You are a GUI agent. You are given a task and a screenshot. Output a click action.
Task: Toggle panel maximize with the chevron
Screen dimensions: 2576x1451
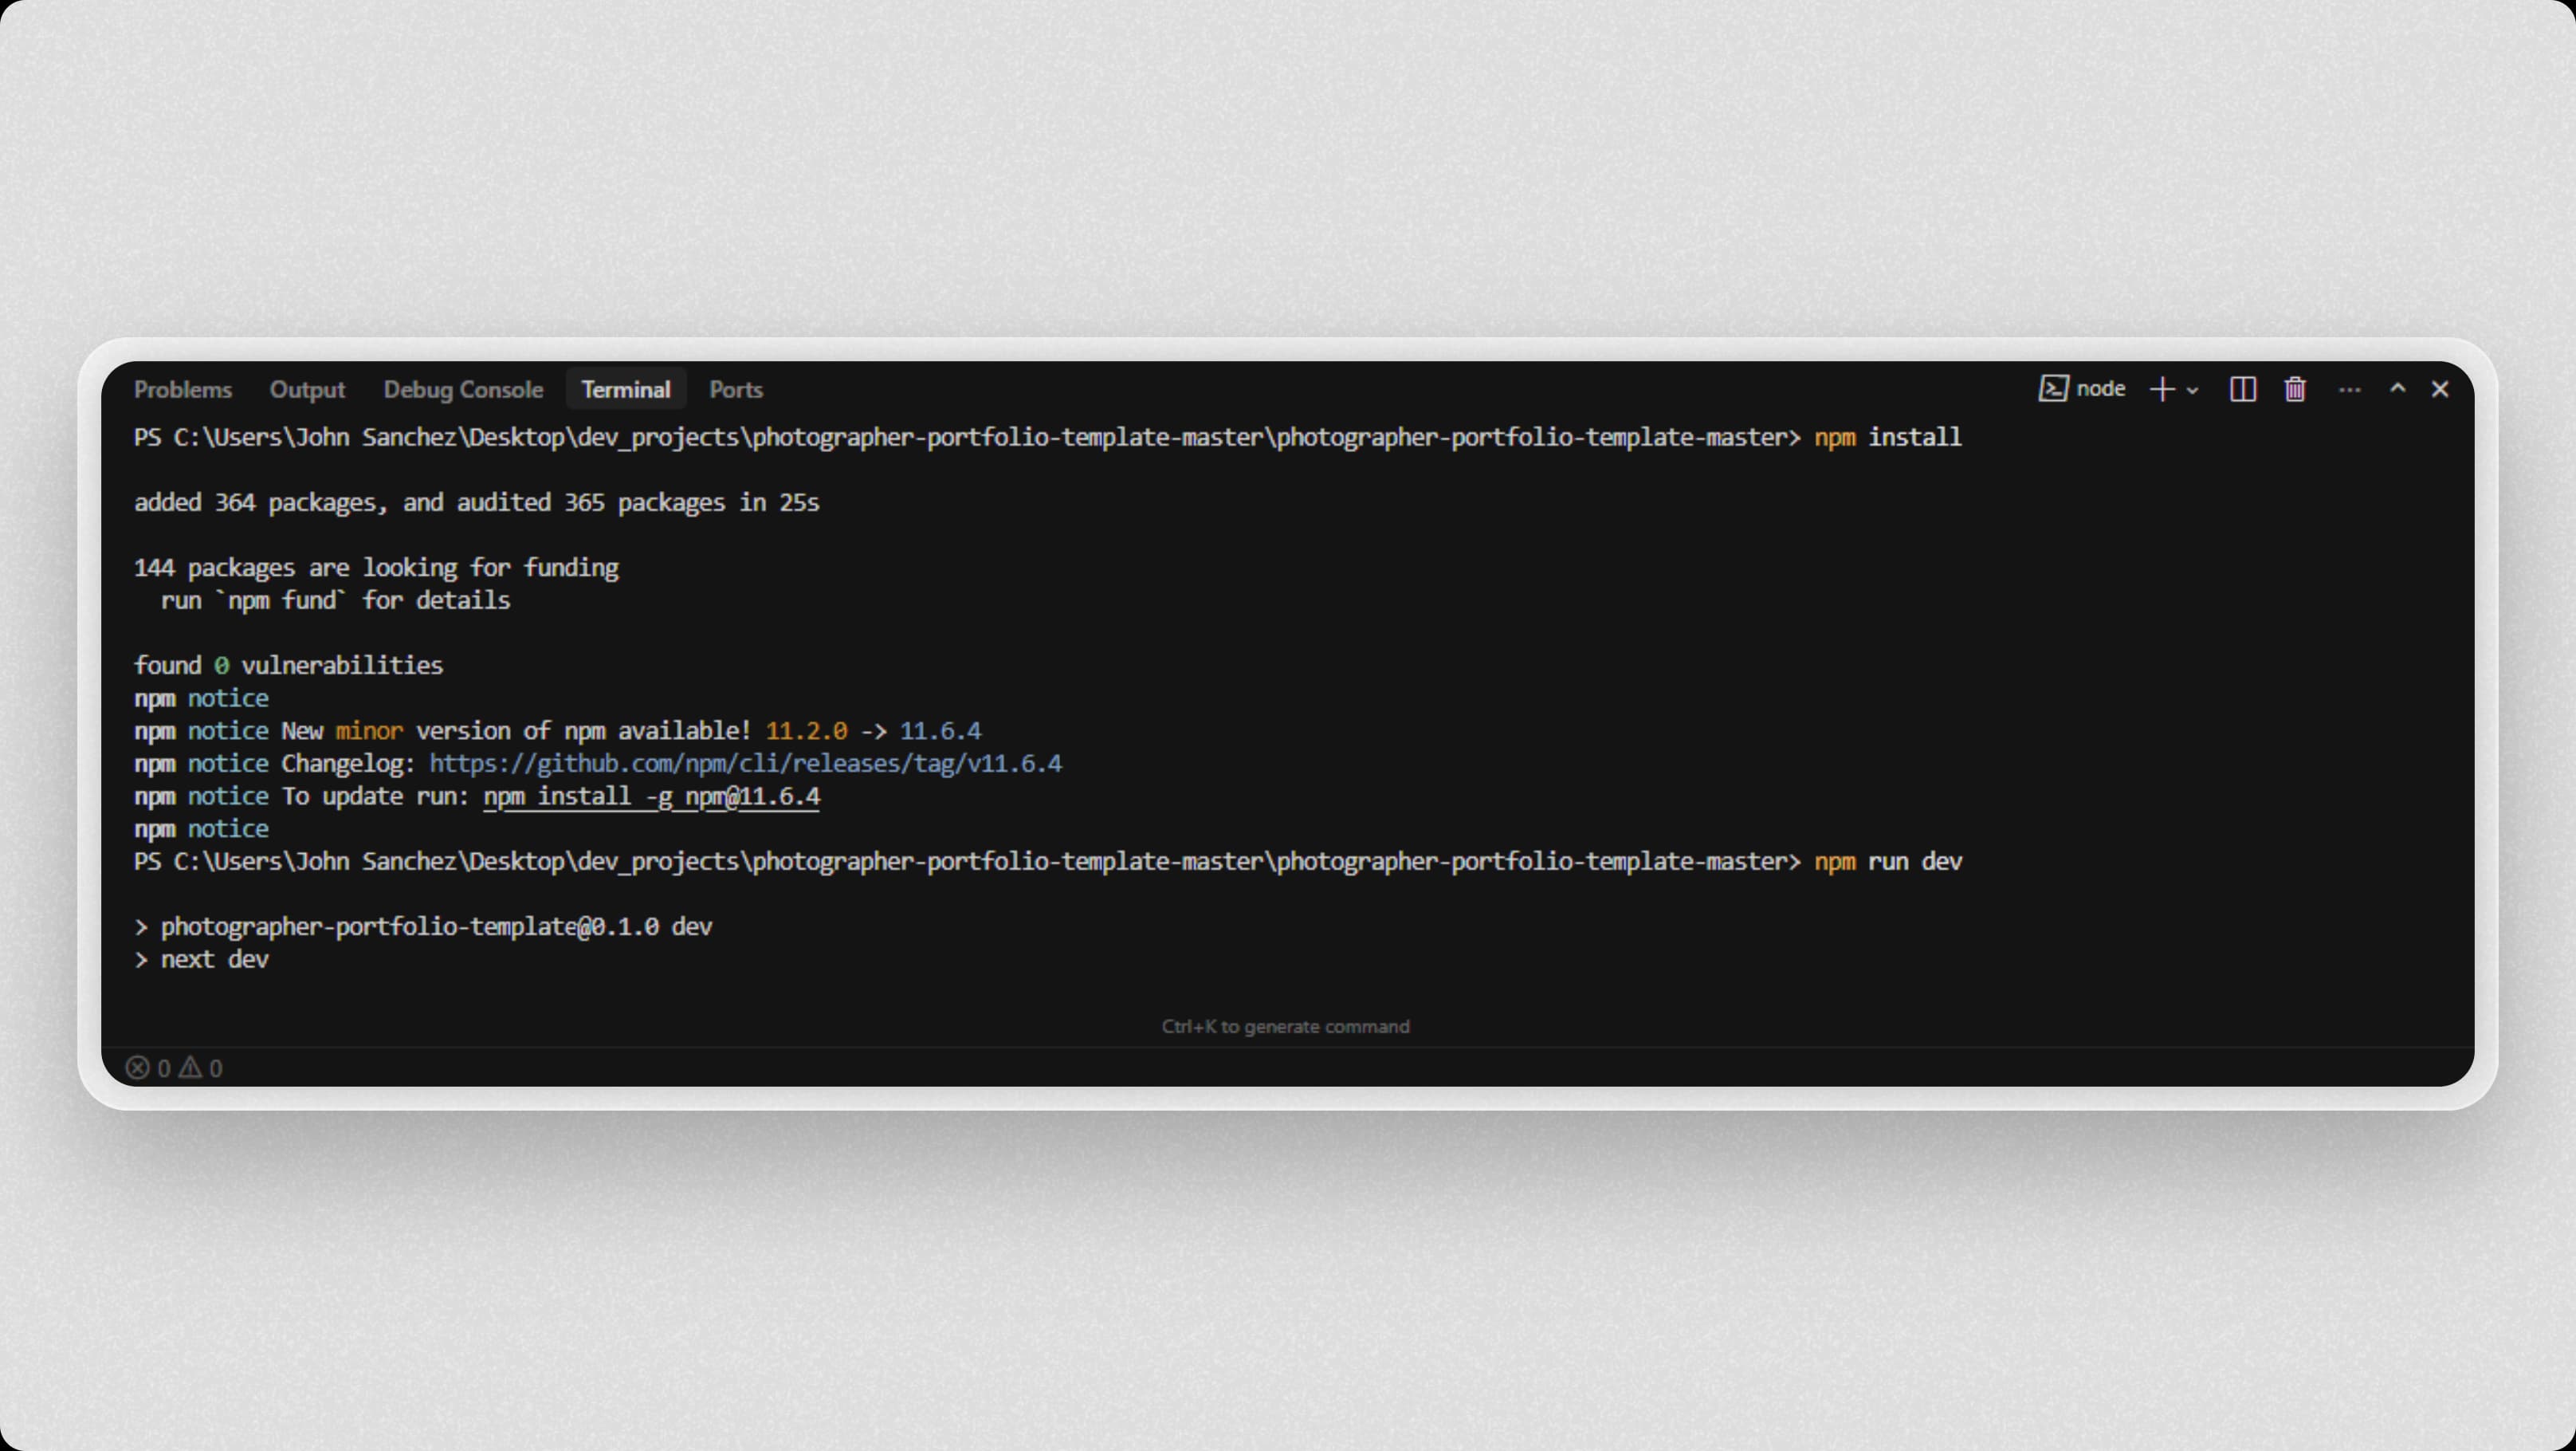point(2397,389)
